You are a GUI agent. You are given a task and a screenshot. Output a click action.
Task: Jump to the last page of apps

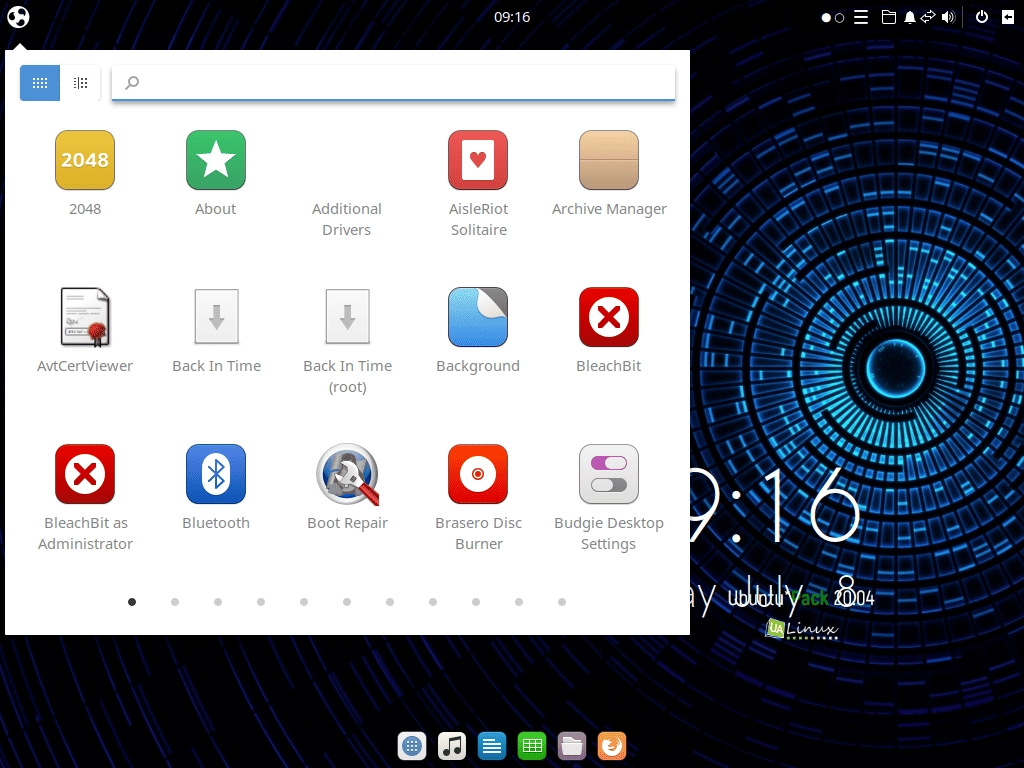pyautogui.click(x=562, y=602)
